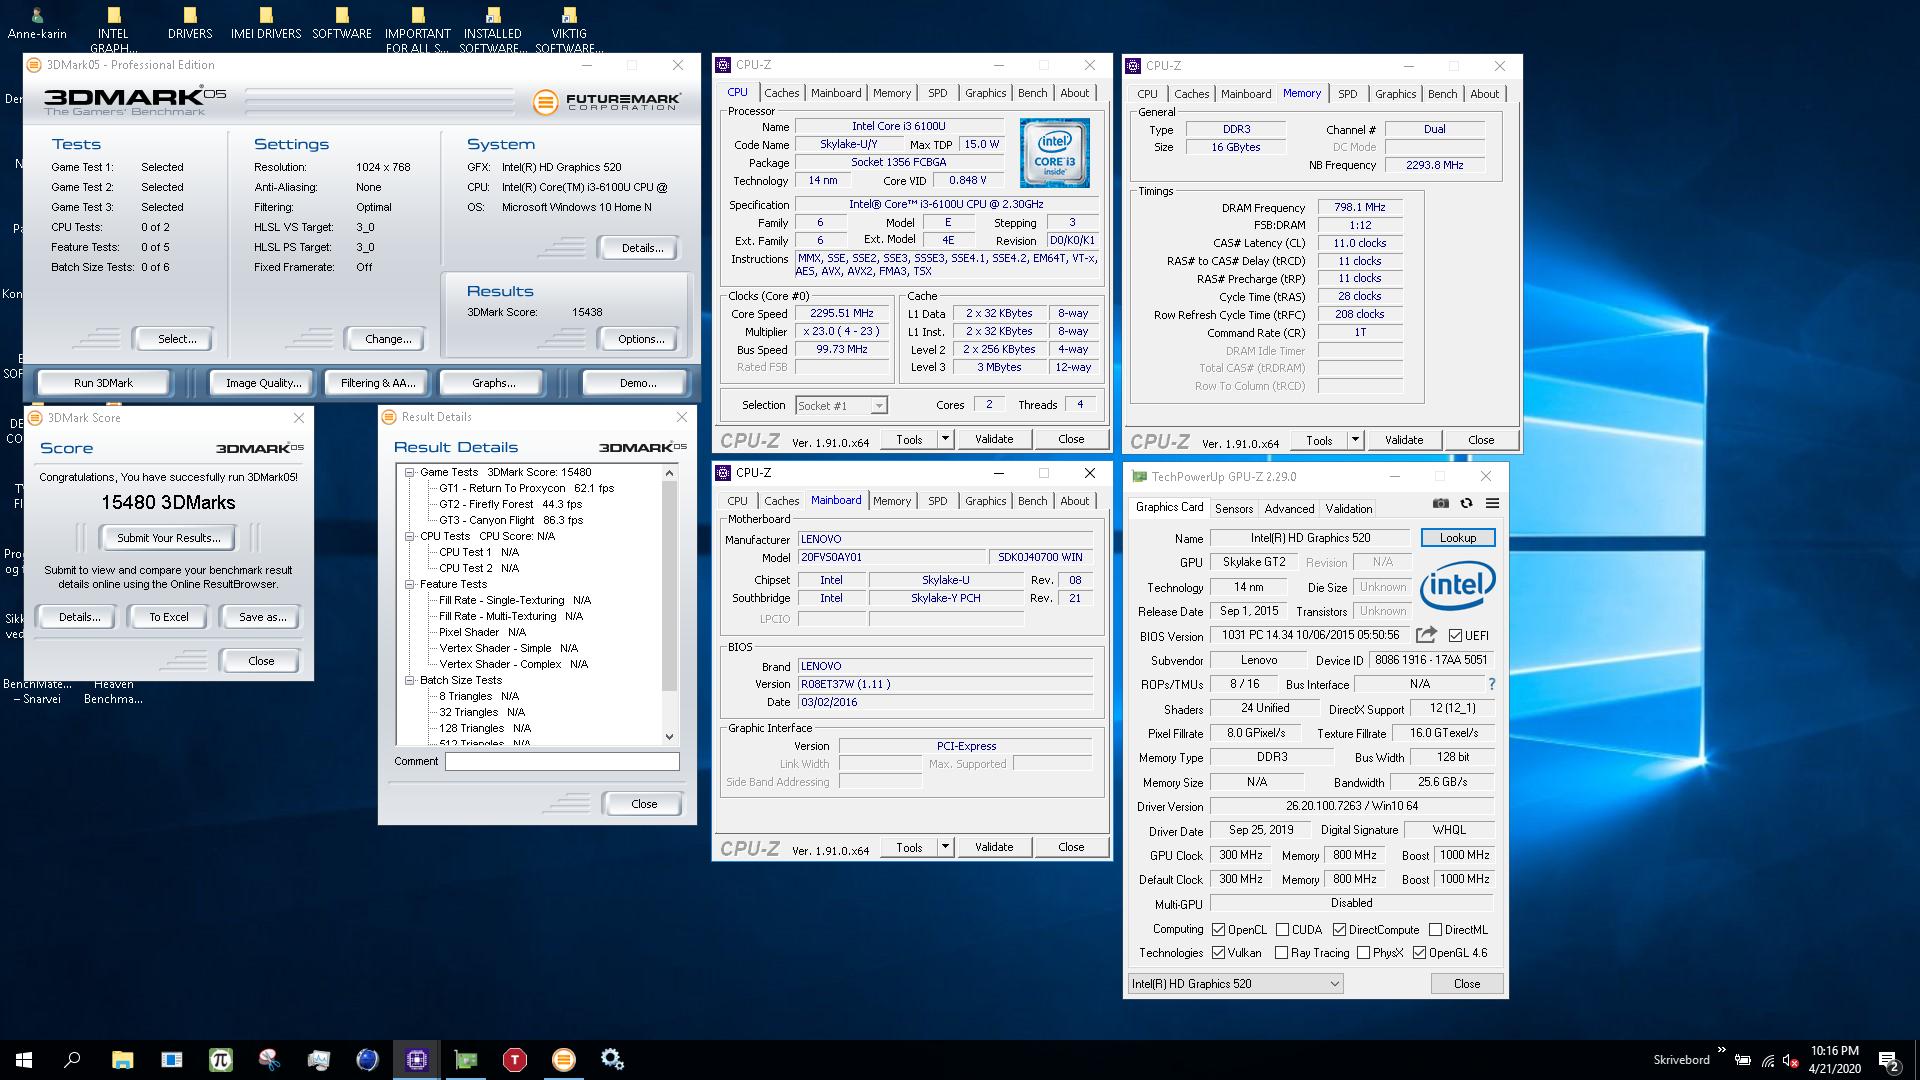Open the Socket #1 selection dropdown
Image resolution: width=1920 pixels, height=1080 pixels.
[x=841, y=406]
